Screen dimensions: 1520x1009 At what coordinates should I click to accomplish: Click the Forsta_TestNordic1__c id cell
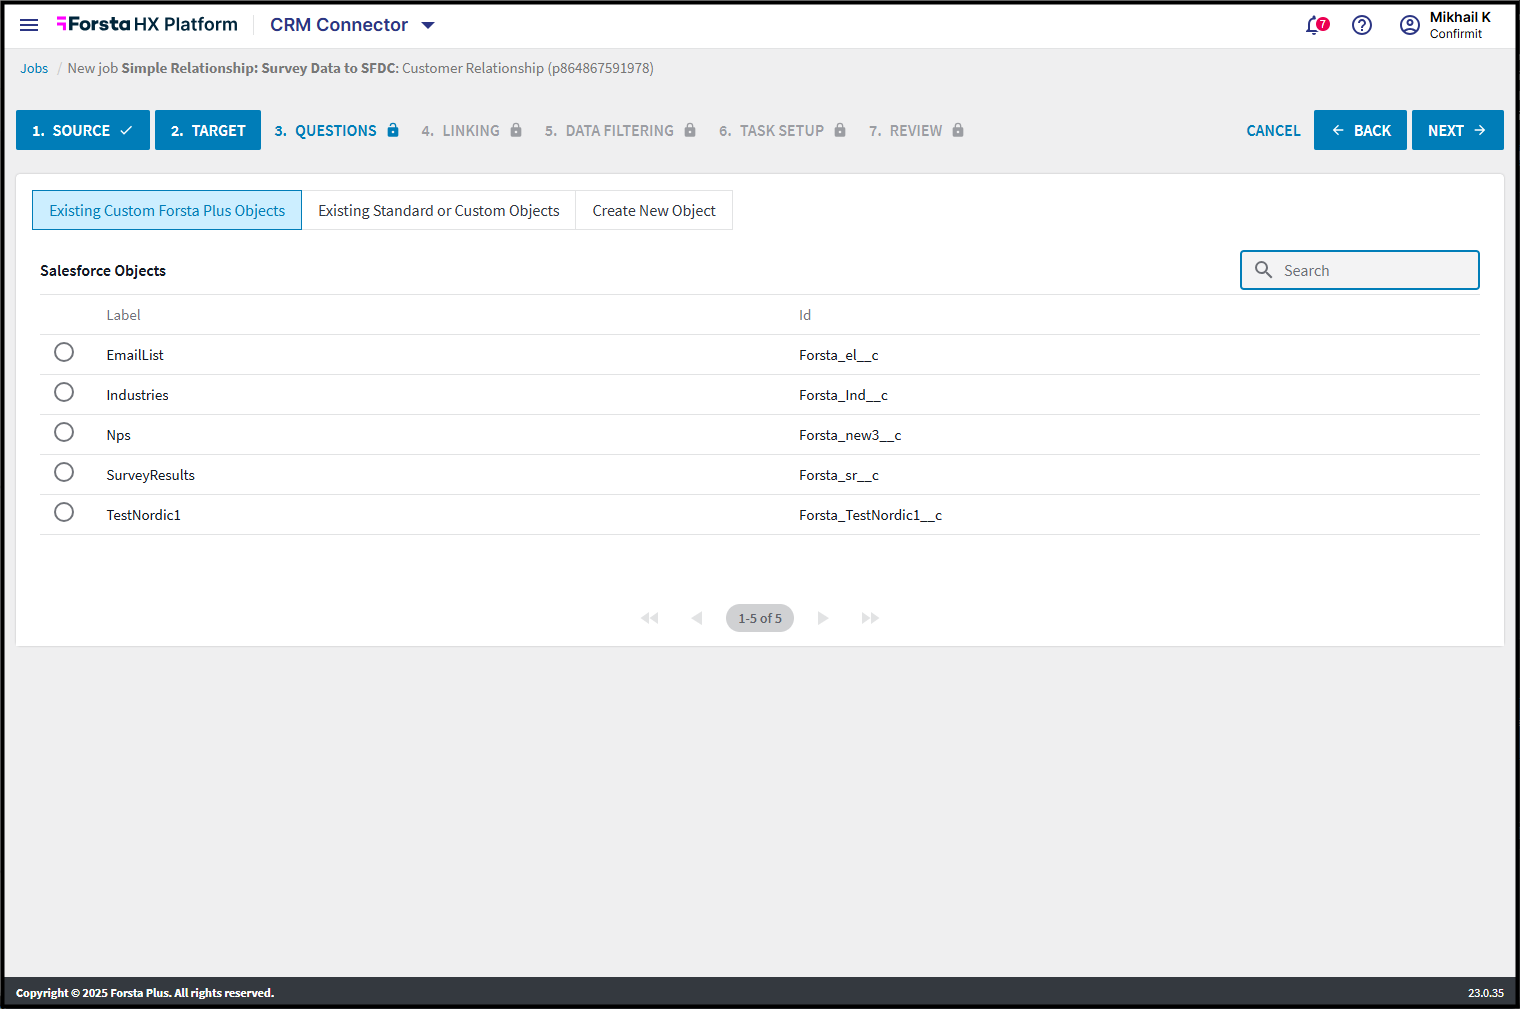870,515
